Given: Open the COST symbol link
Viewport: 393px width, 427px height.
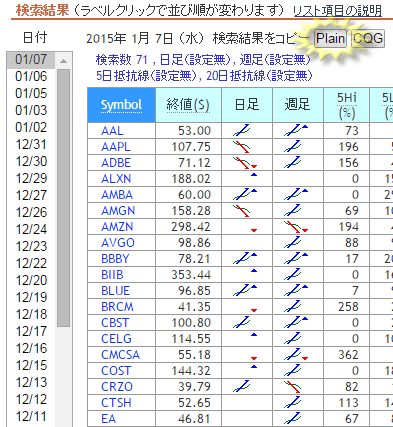Looking at the screenshot, I should coord(116,371).
